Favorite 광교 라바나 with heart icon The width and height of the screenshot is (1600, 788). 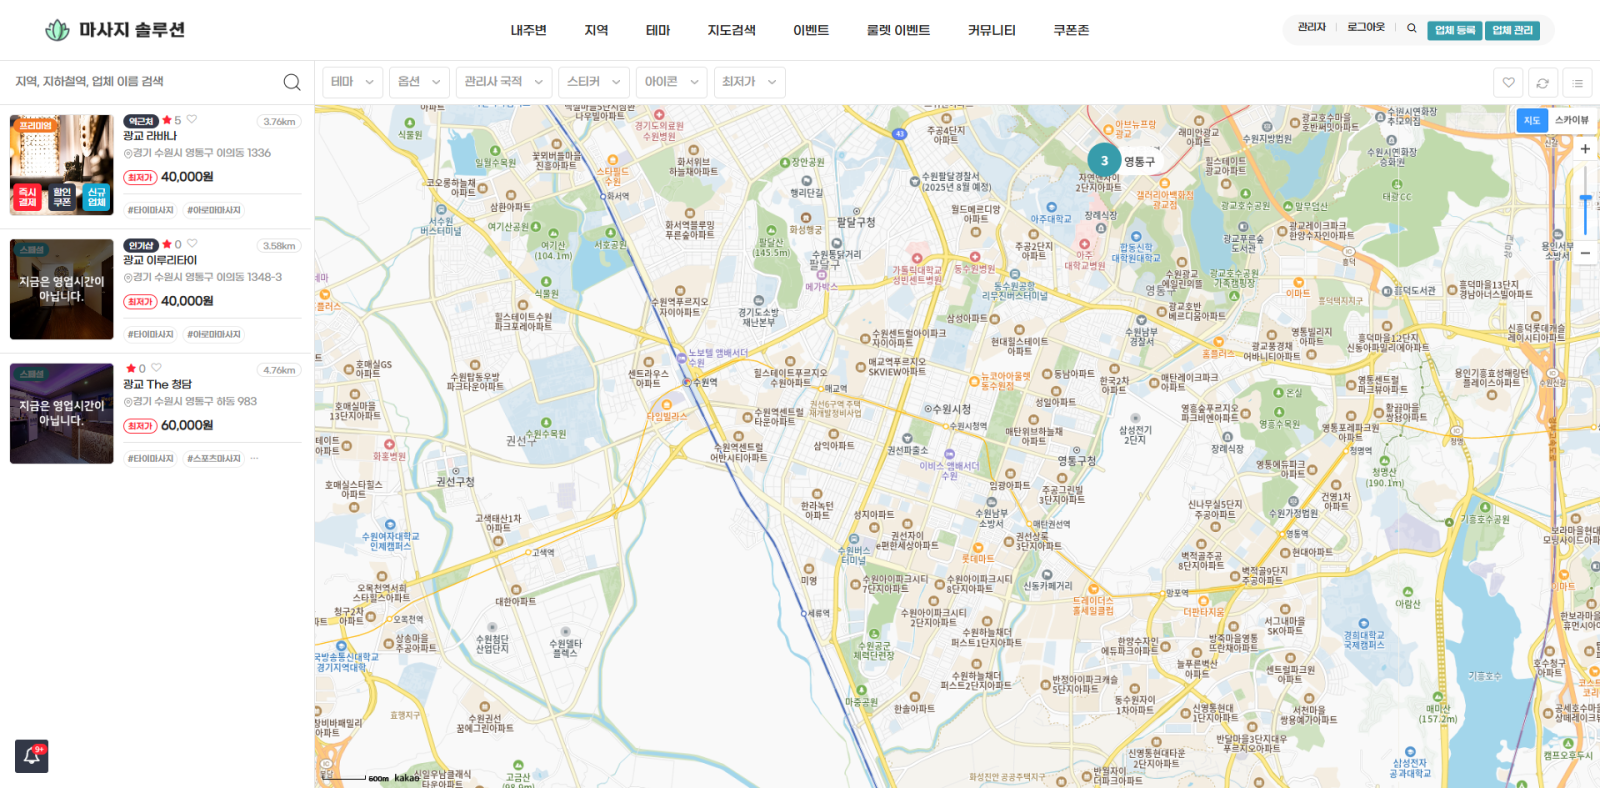click(192, 119)
